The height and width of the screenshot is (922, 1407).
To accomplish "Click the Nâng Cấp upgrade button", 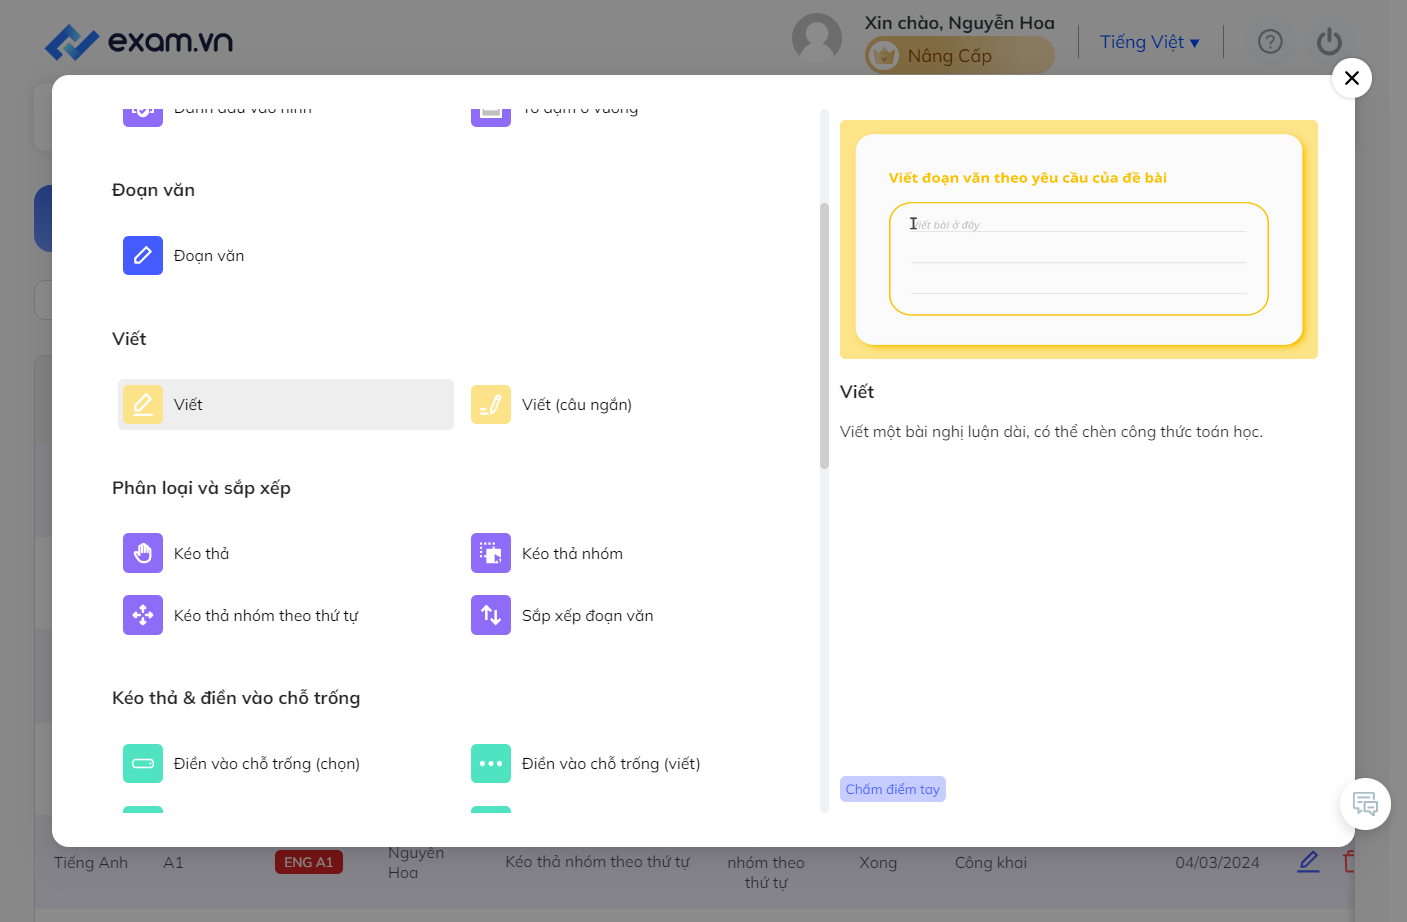I will pyautogui.click(x=959, y=56).
